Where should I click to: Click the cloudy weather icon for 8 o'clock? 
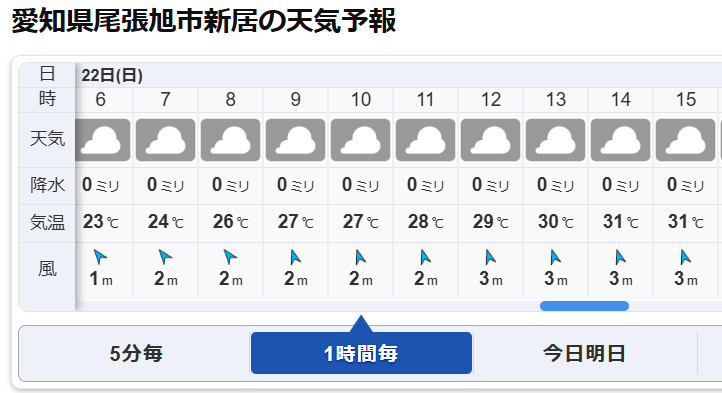coord(231,140)
